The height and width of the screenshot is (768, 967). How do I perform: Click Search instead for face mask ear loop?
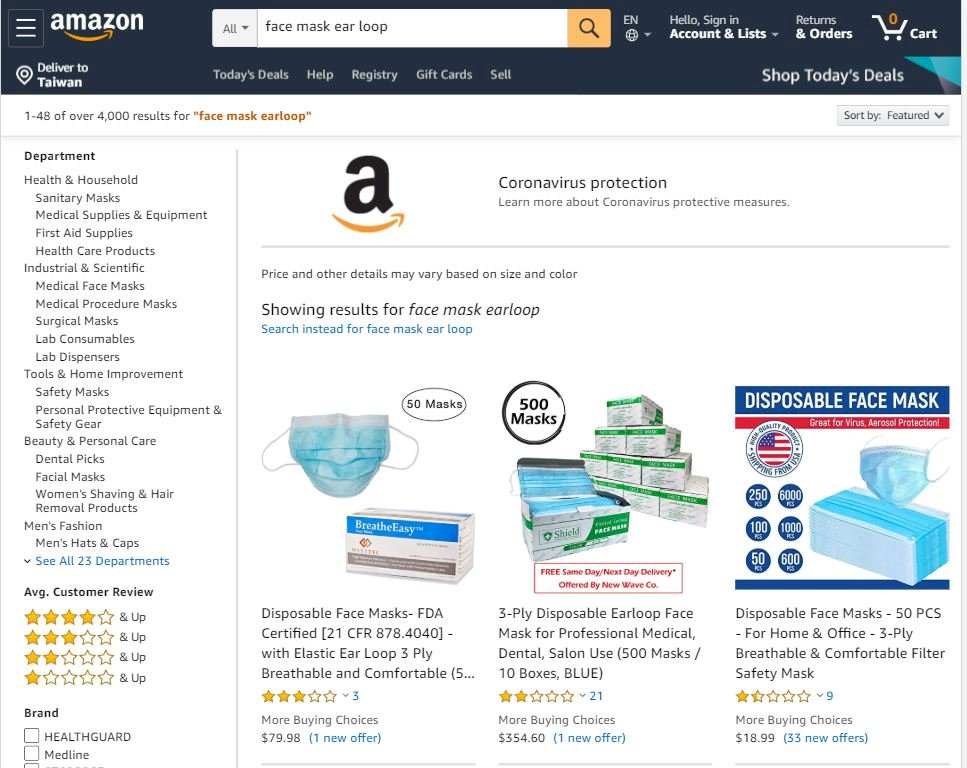[x=366, y=329]
